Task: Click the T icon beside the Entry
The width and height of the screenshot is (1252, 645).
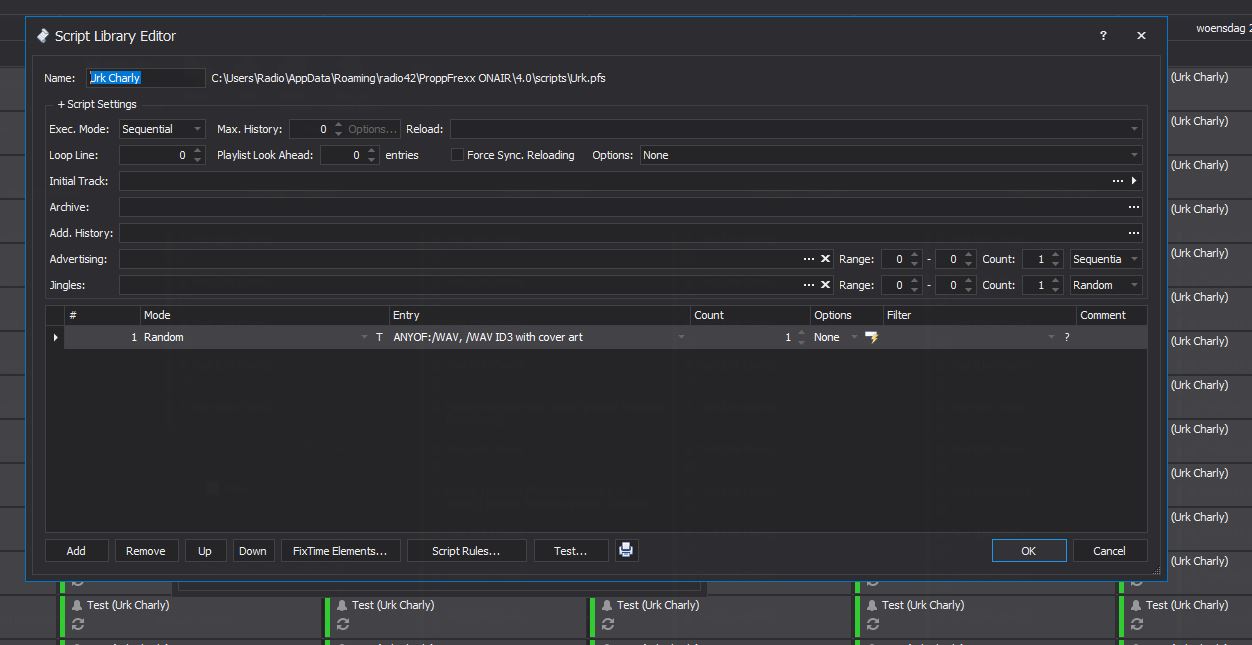Action: 379,338
